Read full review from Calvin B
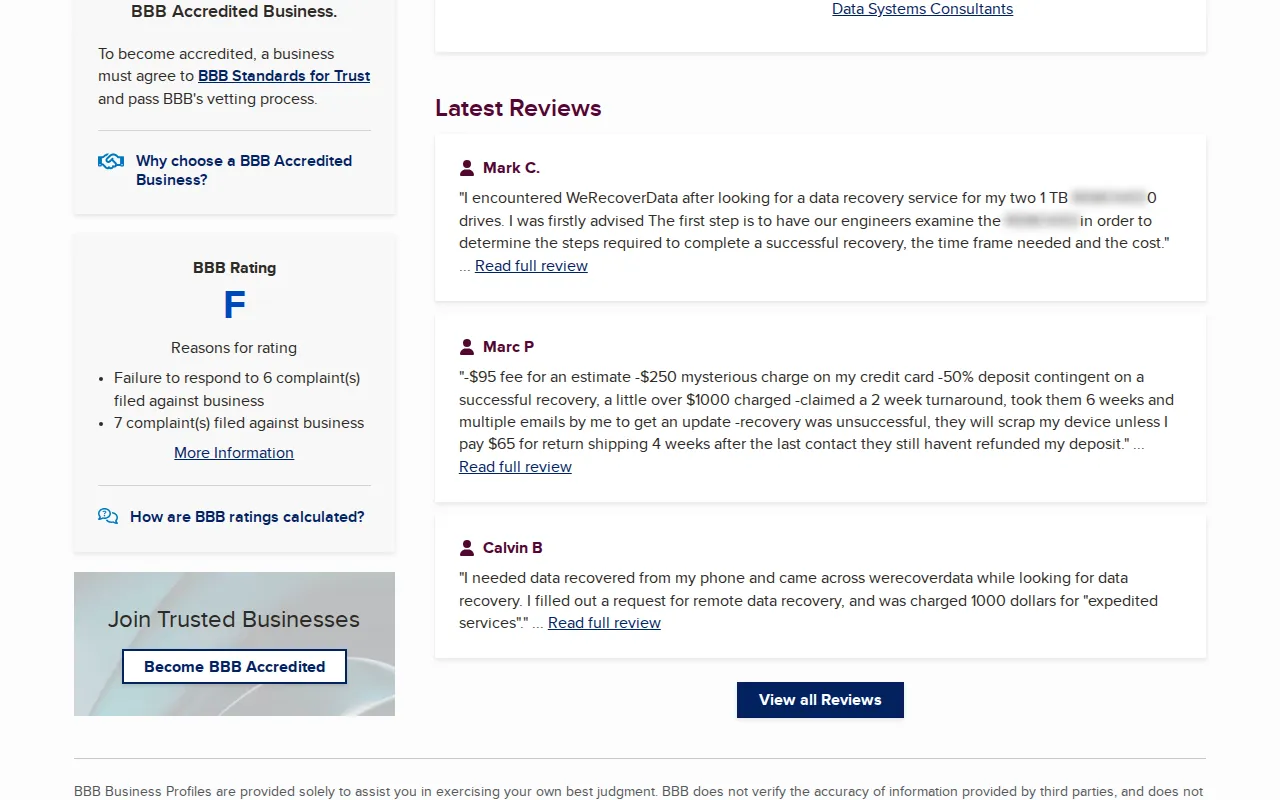1280x800 pixels. (x=604, y=623)
